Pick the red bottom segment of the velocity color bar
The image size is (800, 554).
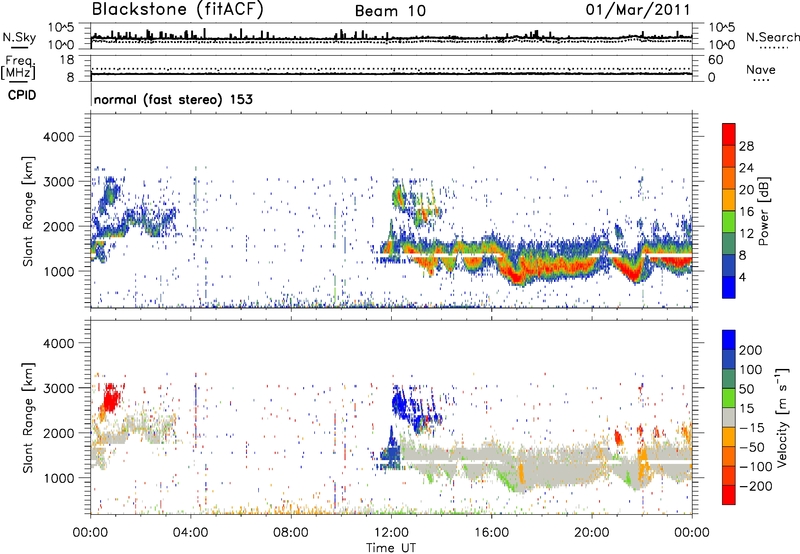(729, 495)
